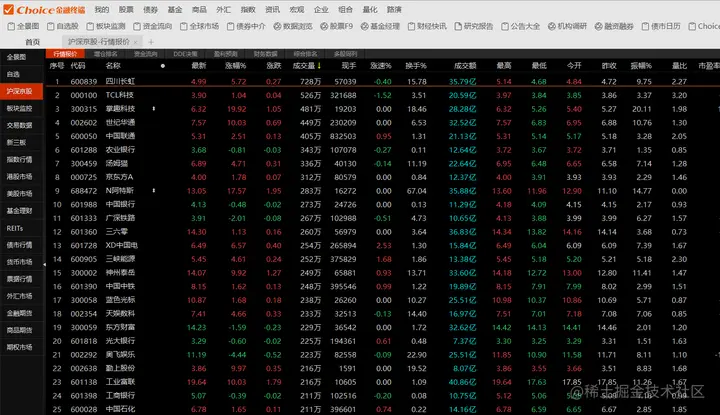Switch to the DDE决策 sub-tab
This screenshot has height=415, width=720.
tap(185, 54)
